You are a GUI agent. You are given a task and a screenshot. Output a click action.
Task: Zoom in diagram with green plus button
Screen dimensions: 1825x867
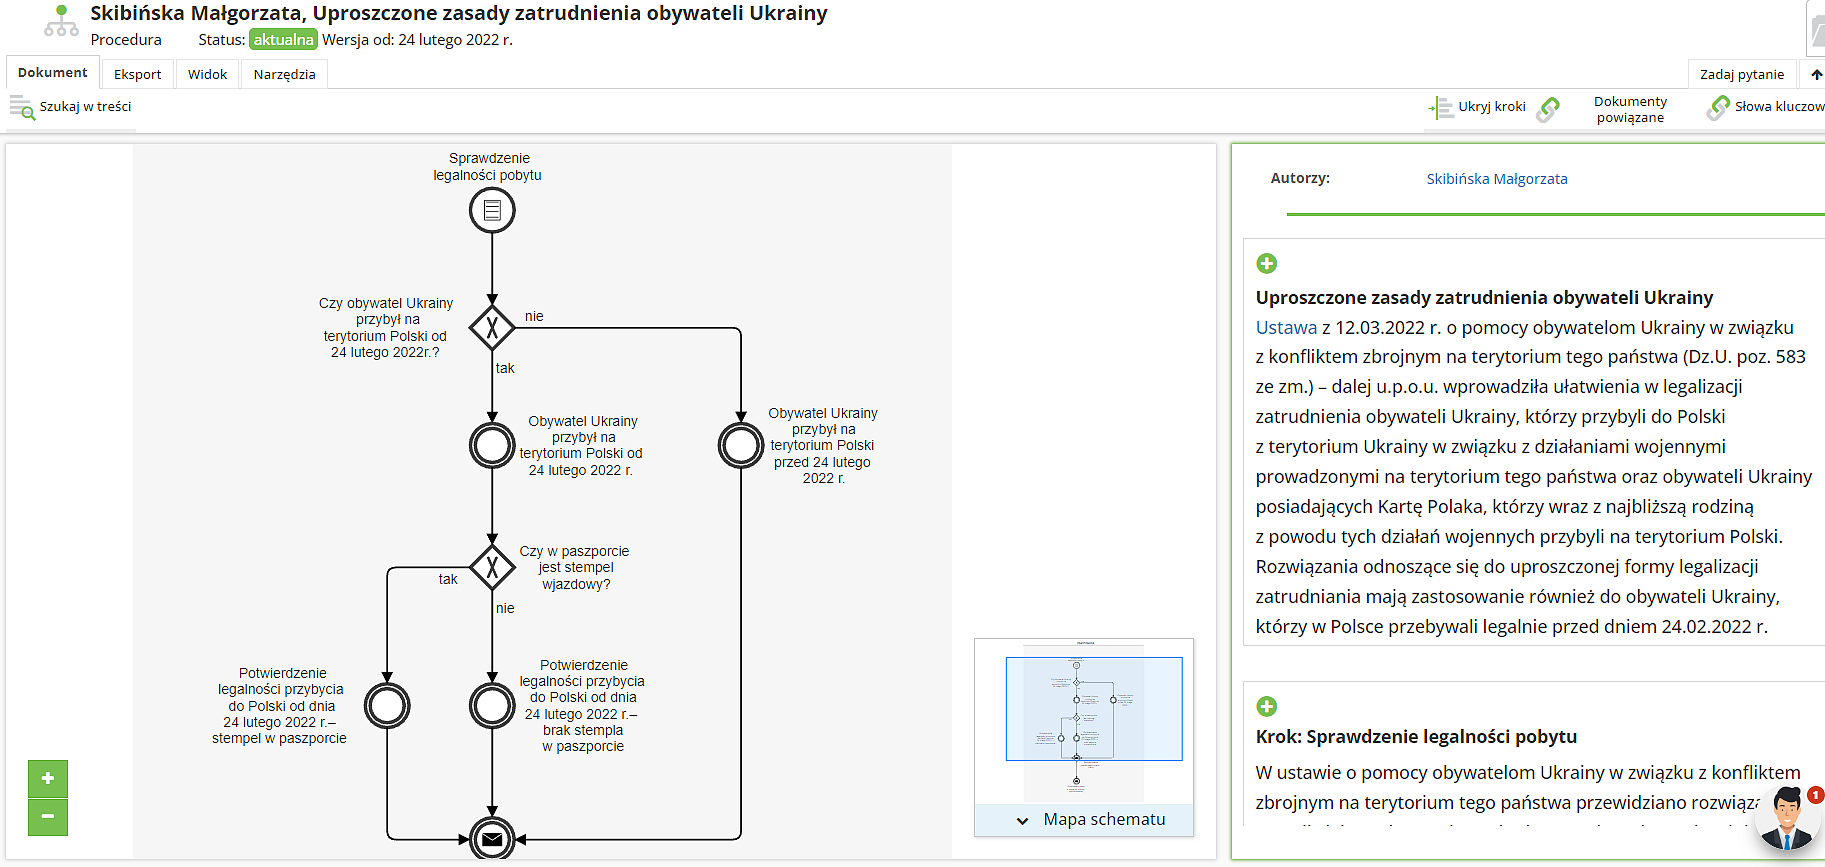(48, 778)
